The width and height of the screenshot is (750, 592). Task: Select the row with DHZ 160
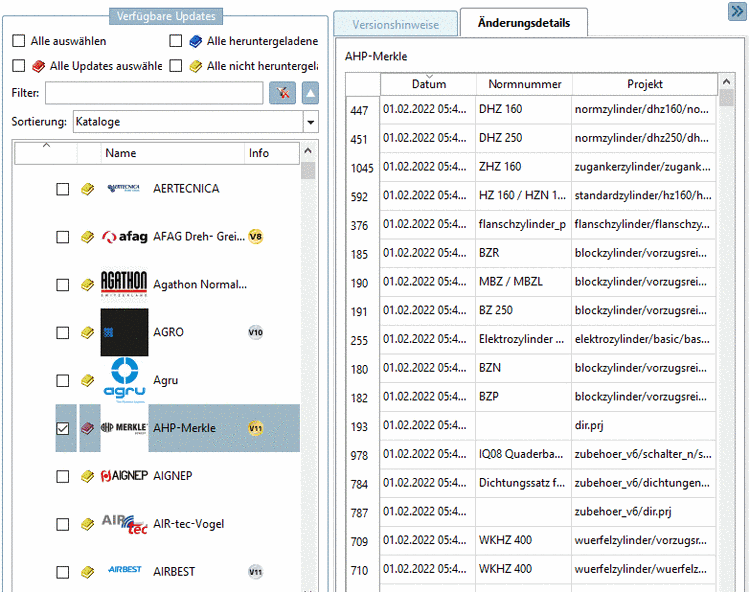click(531, 109)
